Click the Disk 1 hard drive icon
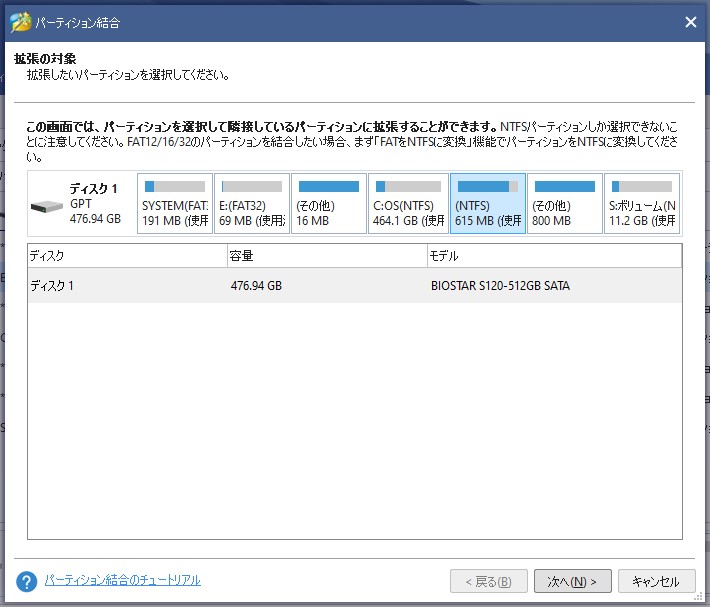This screenshot has width=710, height=607. pyautogui.click(x=46, y=206)
